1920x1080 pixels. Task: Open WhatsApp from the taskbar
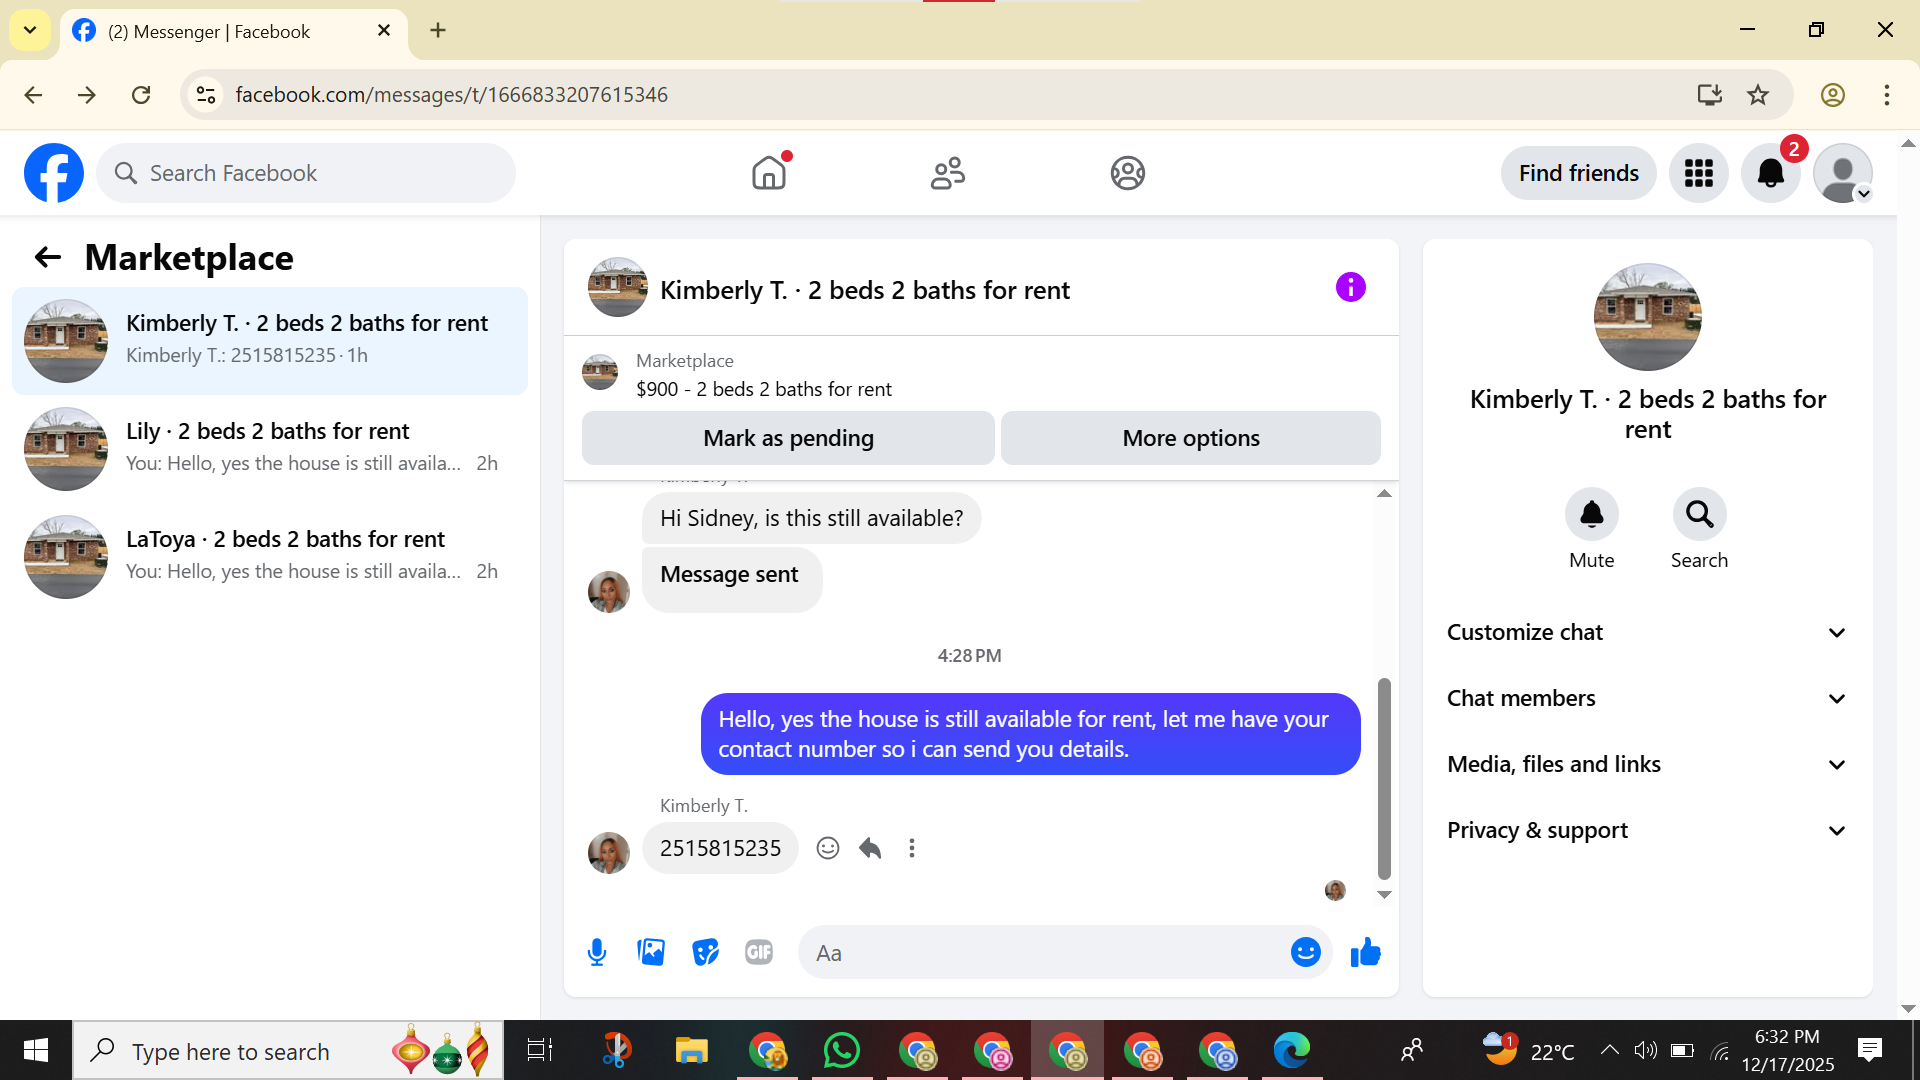point(841,1051)
